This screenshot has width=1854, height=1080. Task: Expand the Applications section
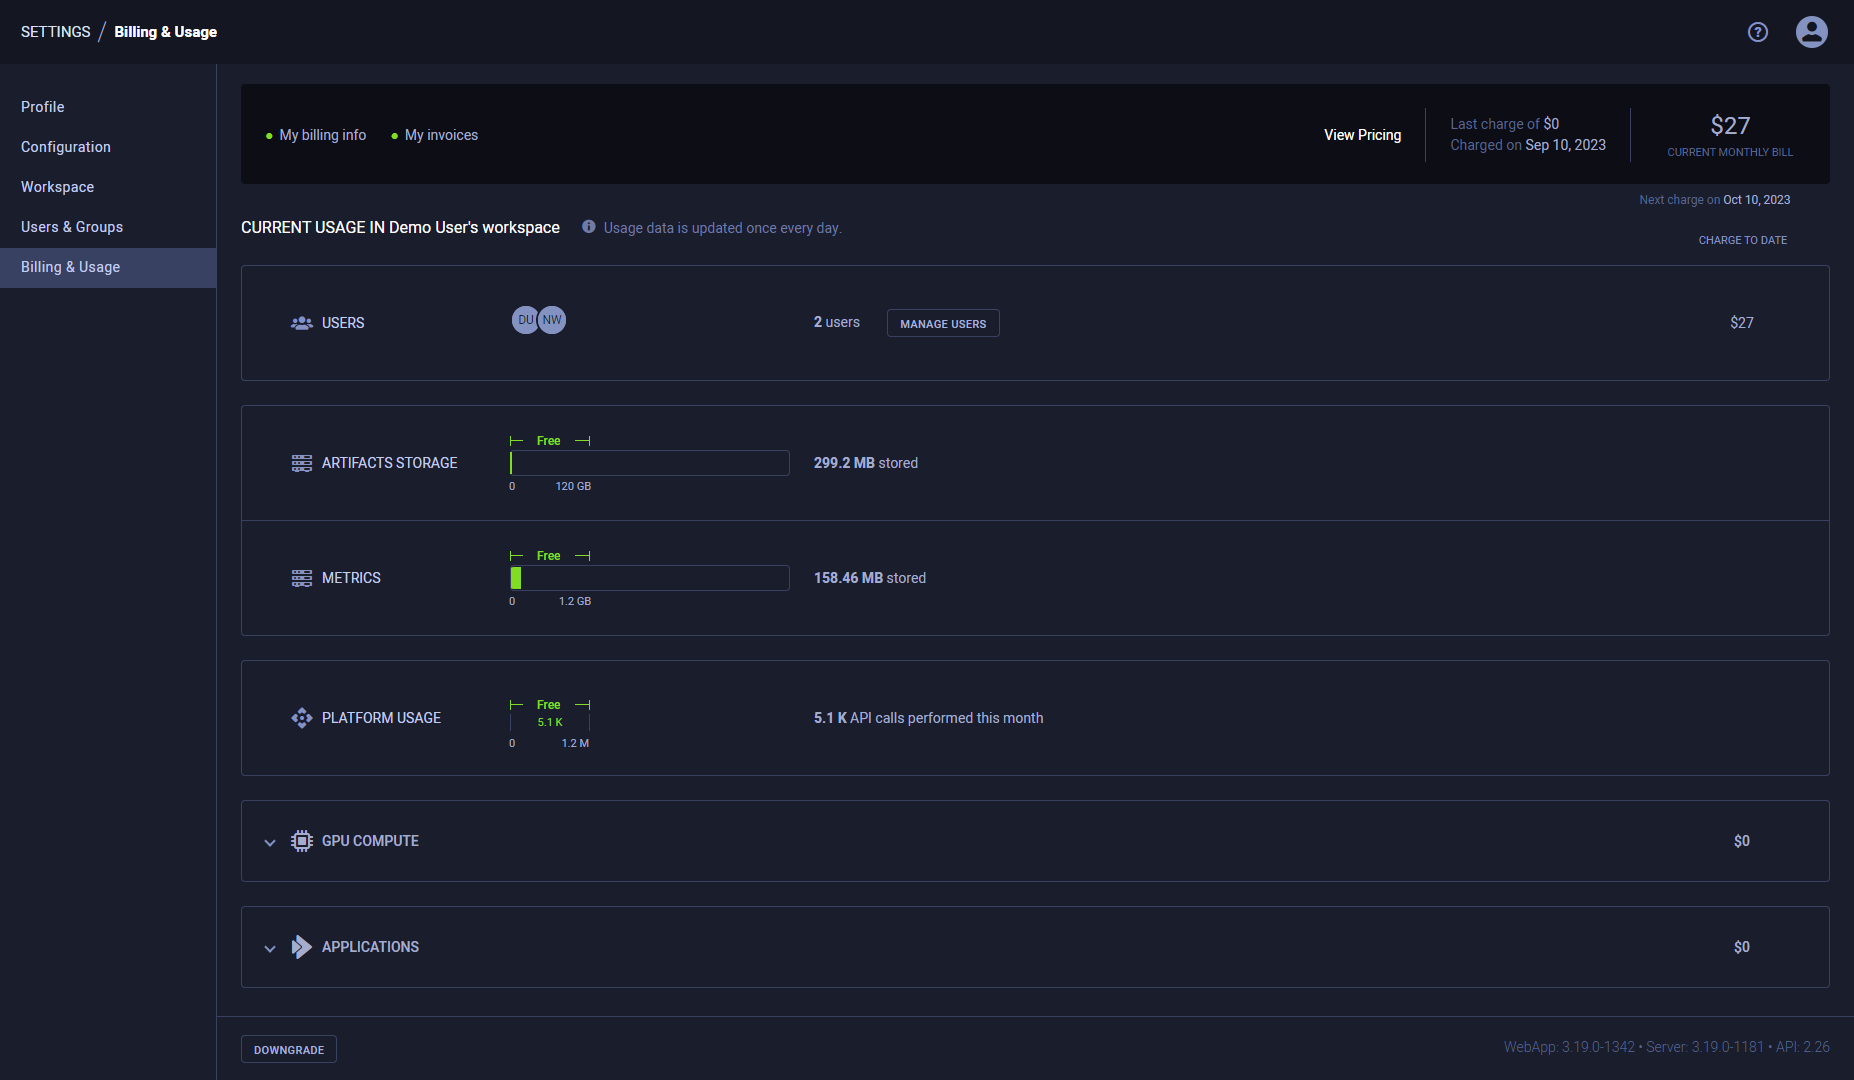pos(270,948)
